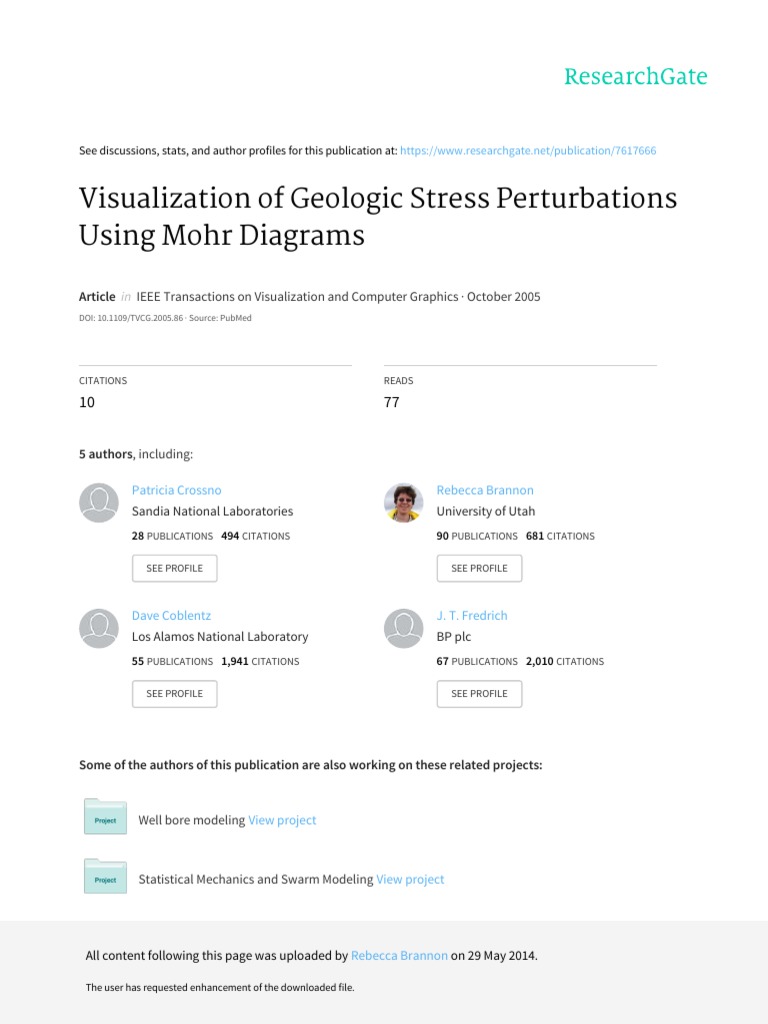Screen dimensions: 768x1024
Task: Open the researchgate.net publication URL link
Action: [x=527, y=151]
